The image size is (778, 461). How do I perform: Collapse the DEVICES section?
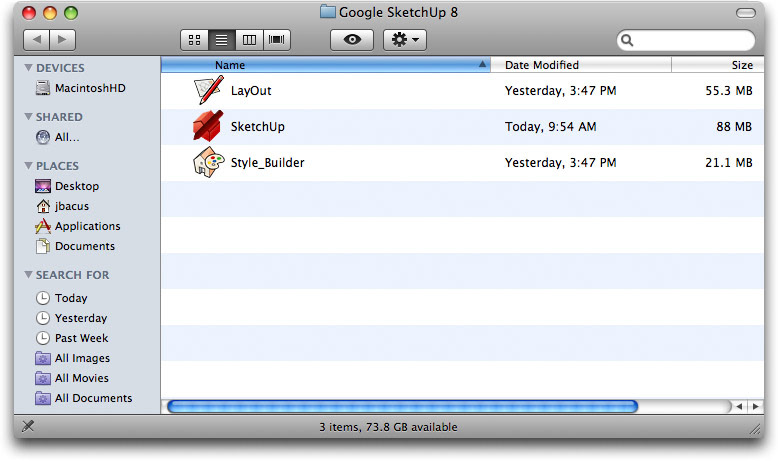click(x=28, y=67)
